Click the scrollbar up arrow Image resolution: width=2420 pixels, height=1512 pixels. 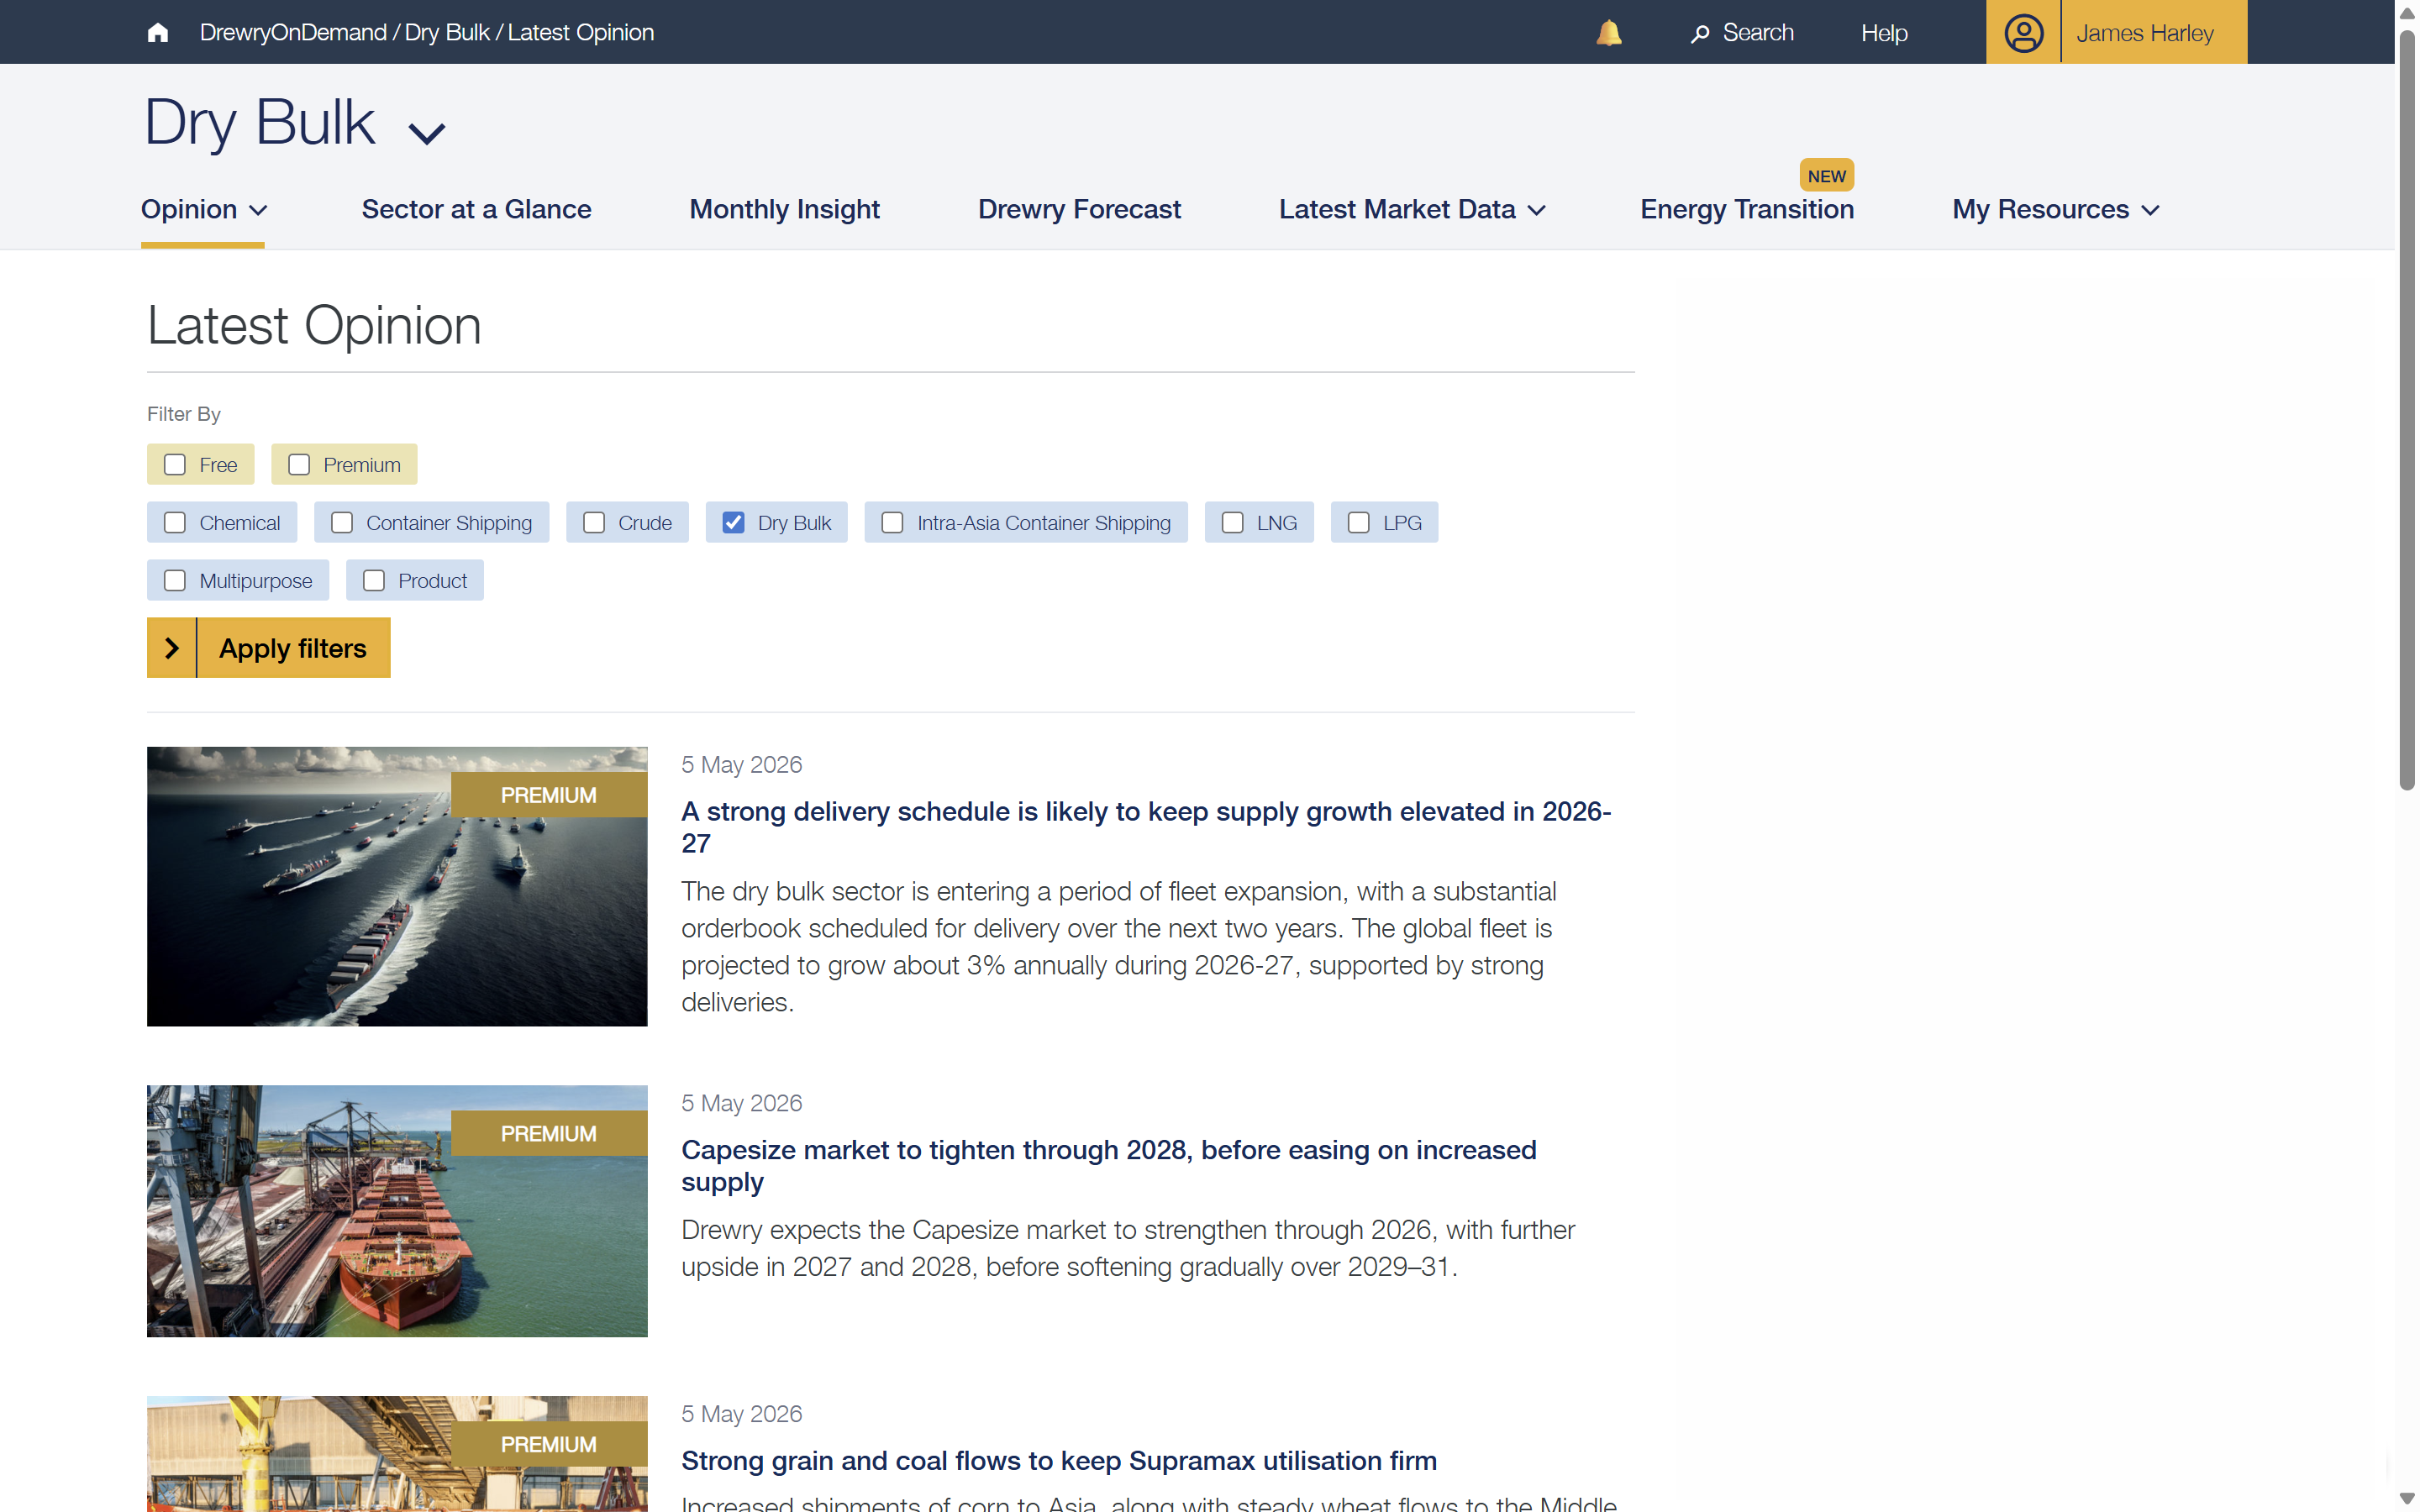click(x=2407, y=13)
